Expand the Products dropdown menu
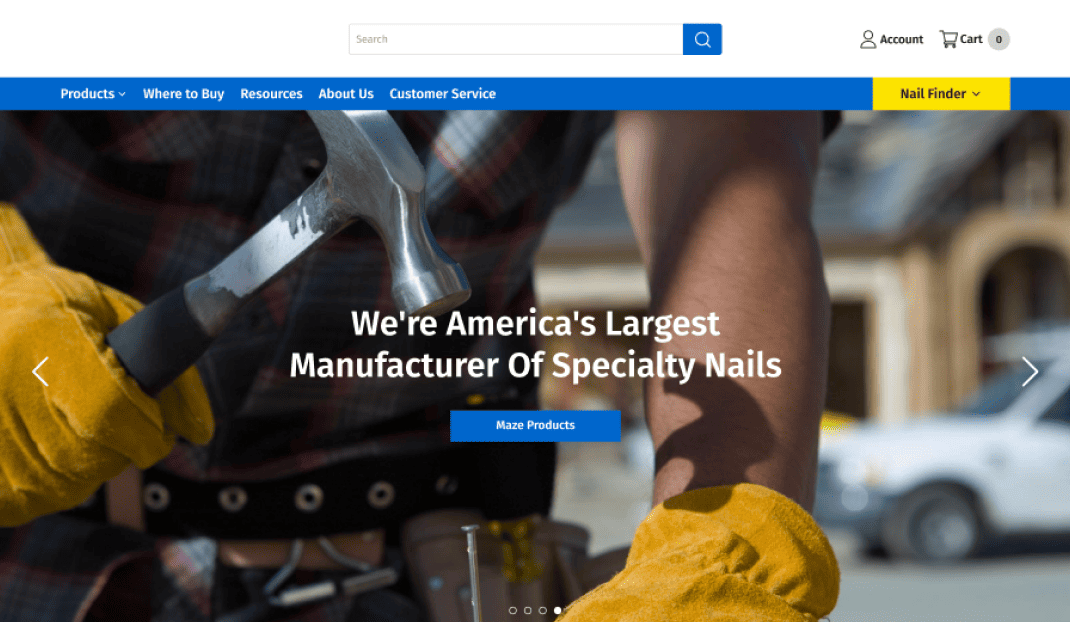This screenshot has height=622, width=1070. 93,94
